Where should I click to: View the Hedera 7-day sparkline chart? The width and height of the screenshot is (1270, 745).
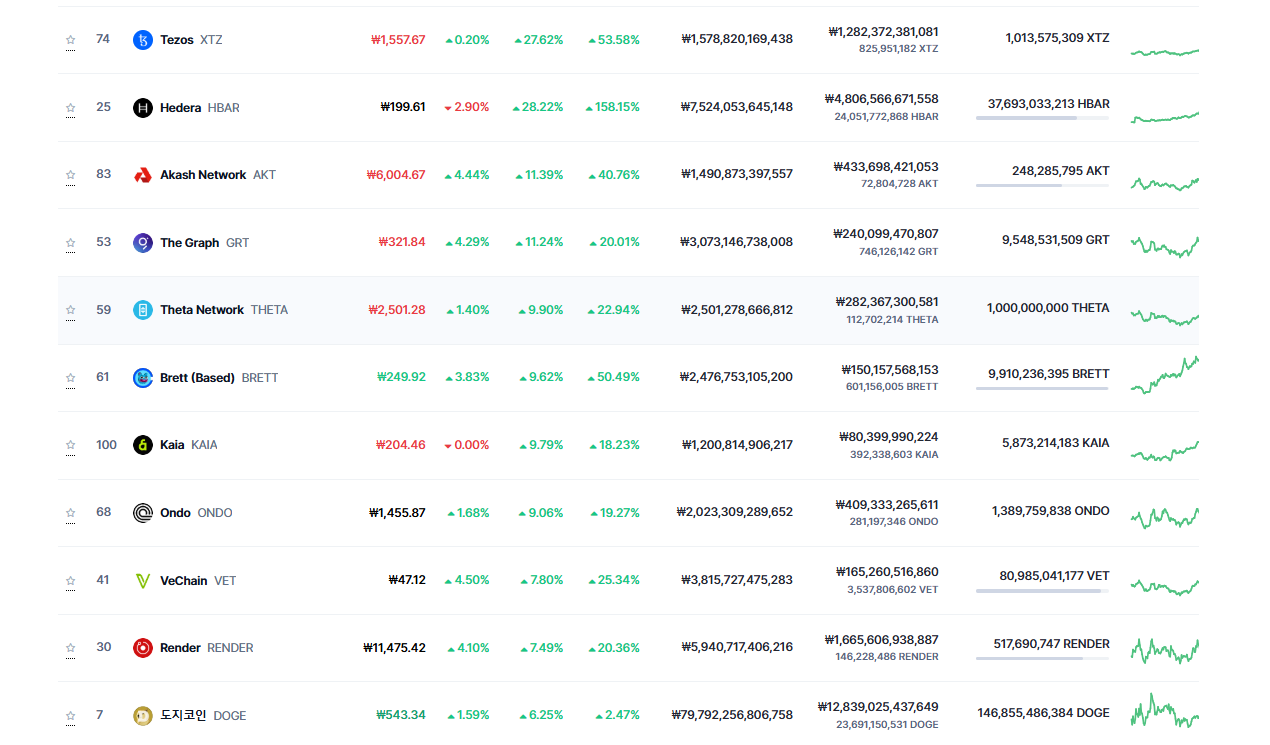tap(1165, 117)
